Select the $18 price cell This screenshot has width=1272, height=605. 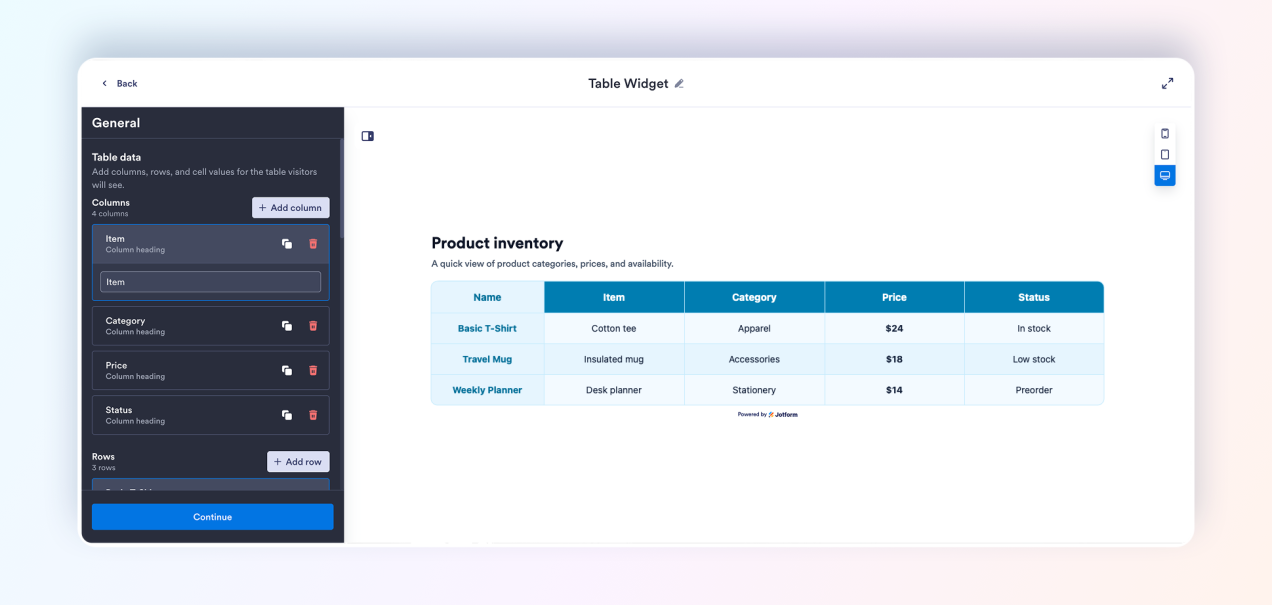coord(894,359)
